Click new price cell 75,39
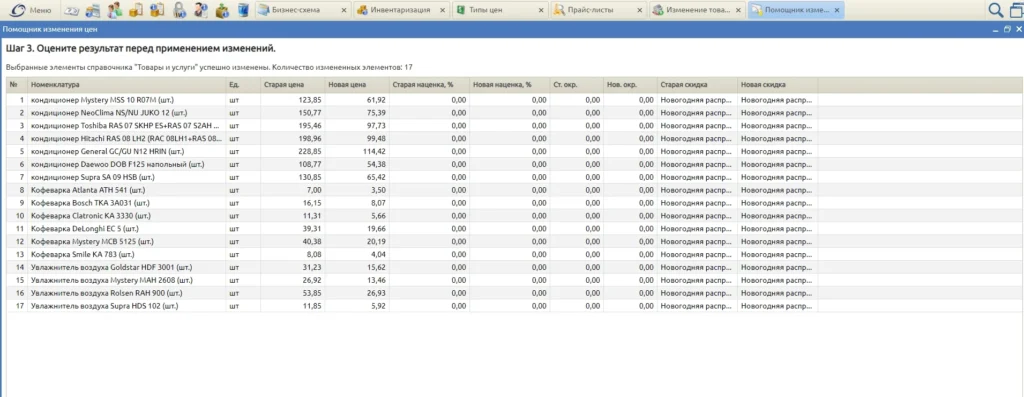The height and width of the screenshot is (397, 1024). pyautogui.click(x=357, y=113)
